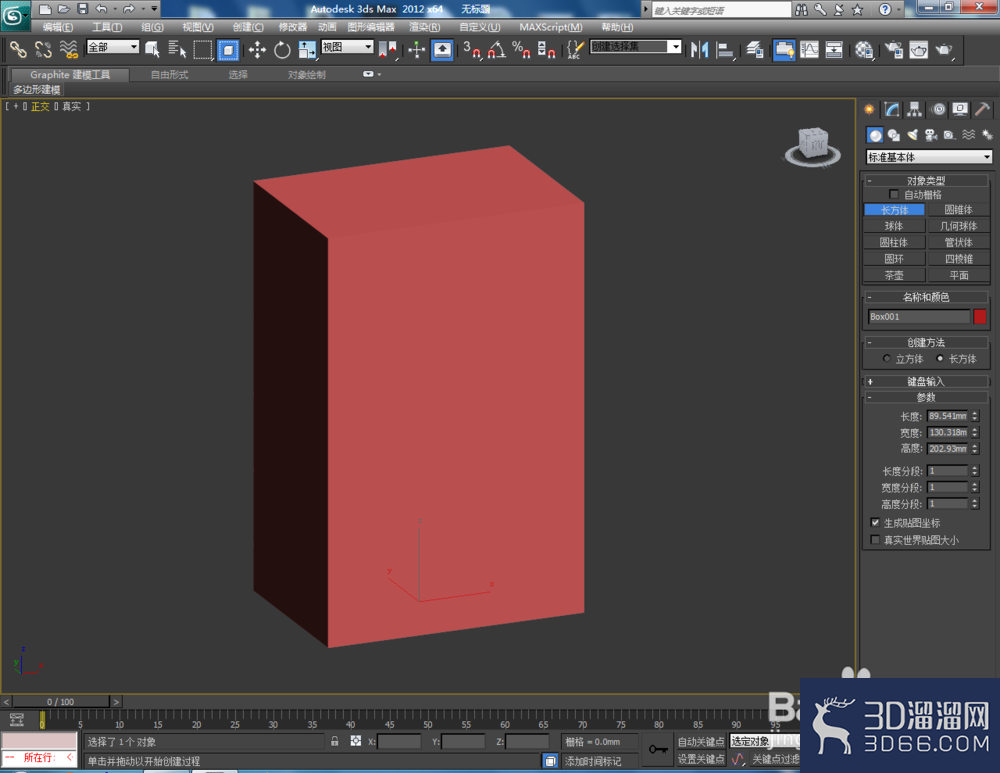
Task: Select the 长方体 creation method radio
Action: 939,358
